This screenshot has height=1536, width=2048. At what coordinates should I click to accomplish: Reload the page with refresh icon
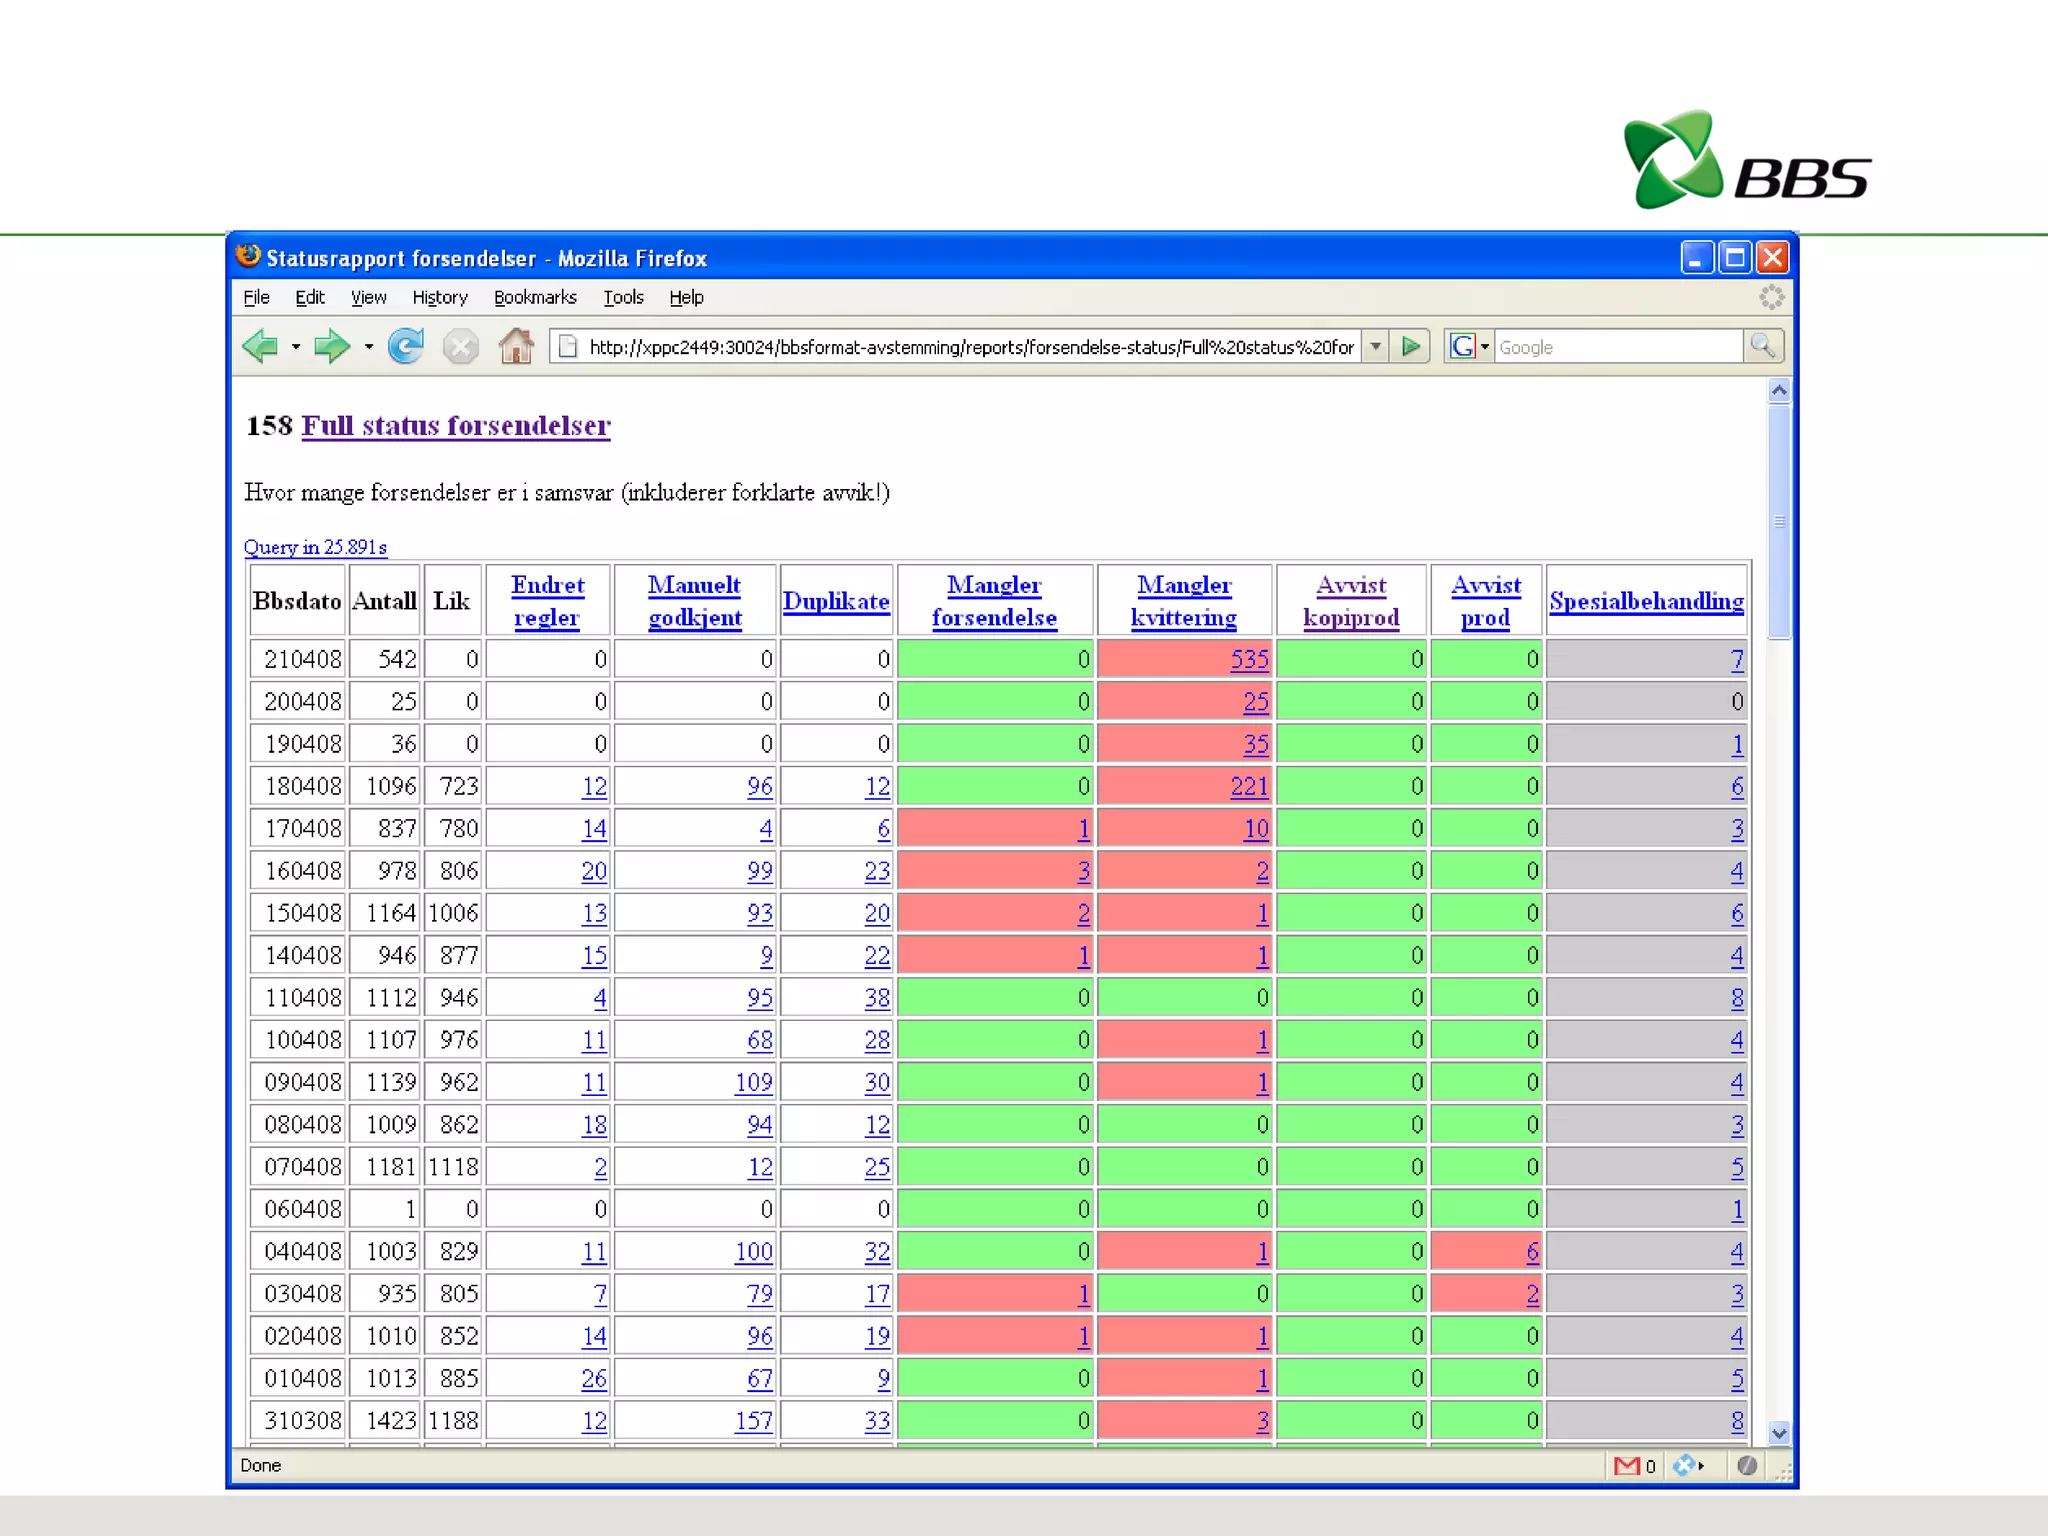point(406,347)
